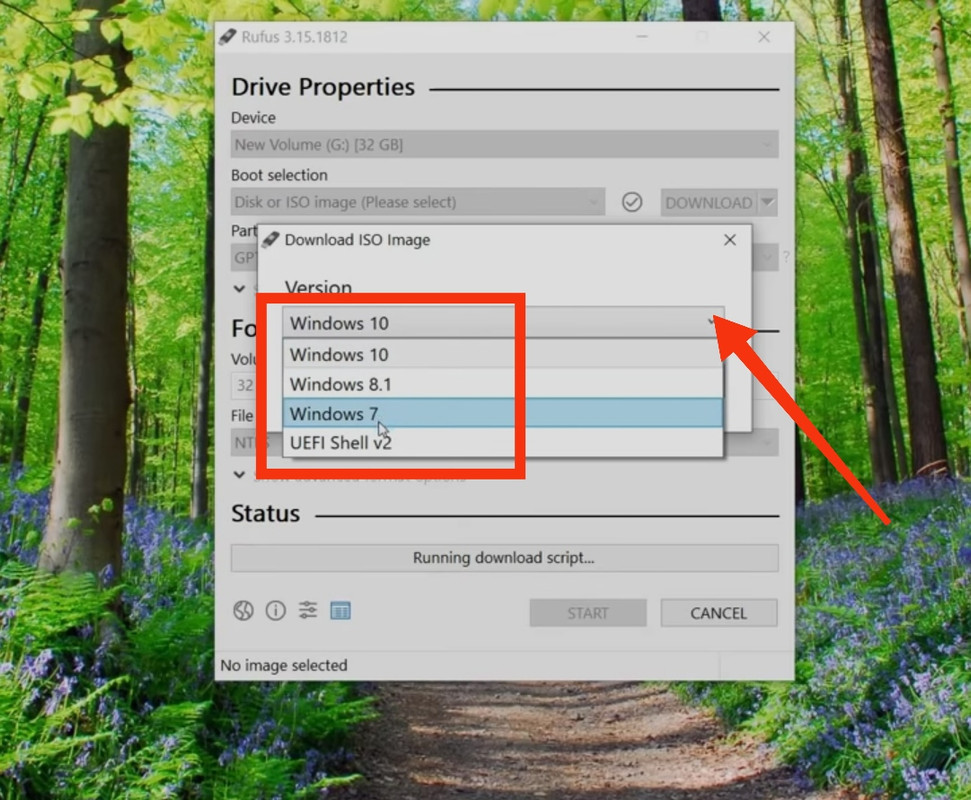Click the No image selected status text

pyautogui.click(x=284, y=665)
